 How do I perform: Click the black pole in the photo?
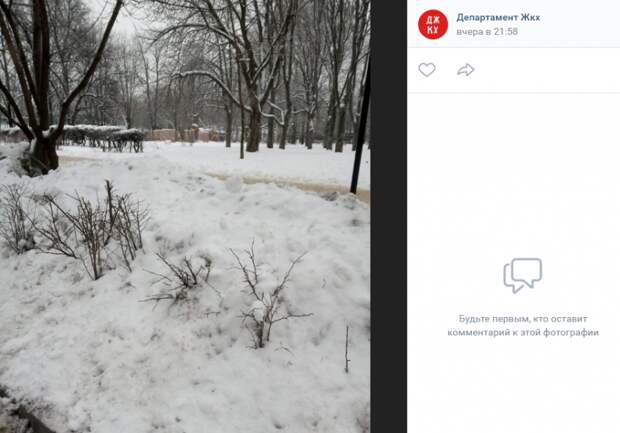point(361,127)
